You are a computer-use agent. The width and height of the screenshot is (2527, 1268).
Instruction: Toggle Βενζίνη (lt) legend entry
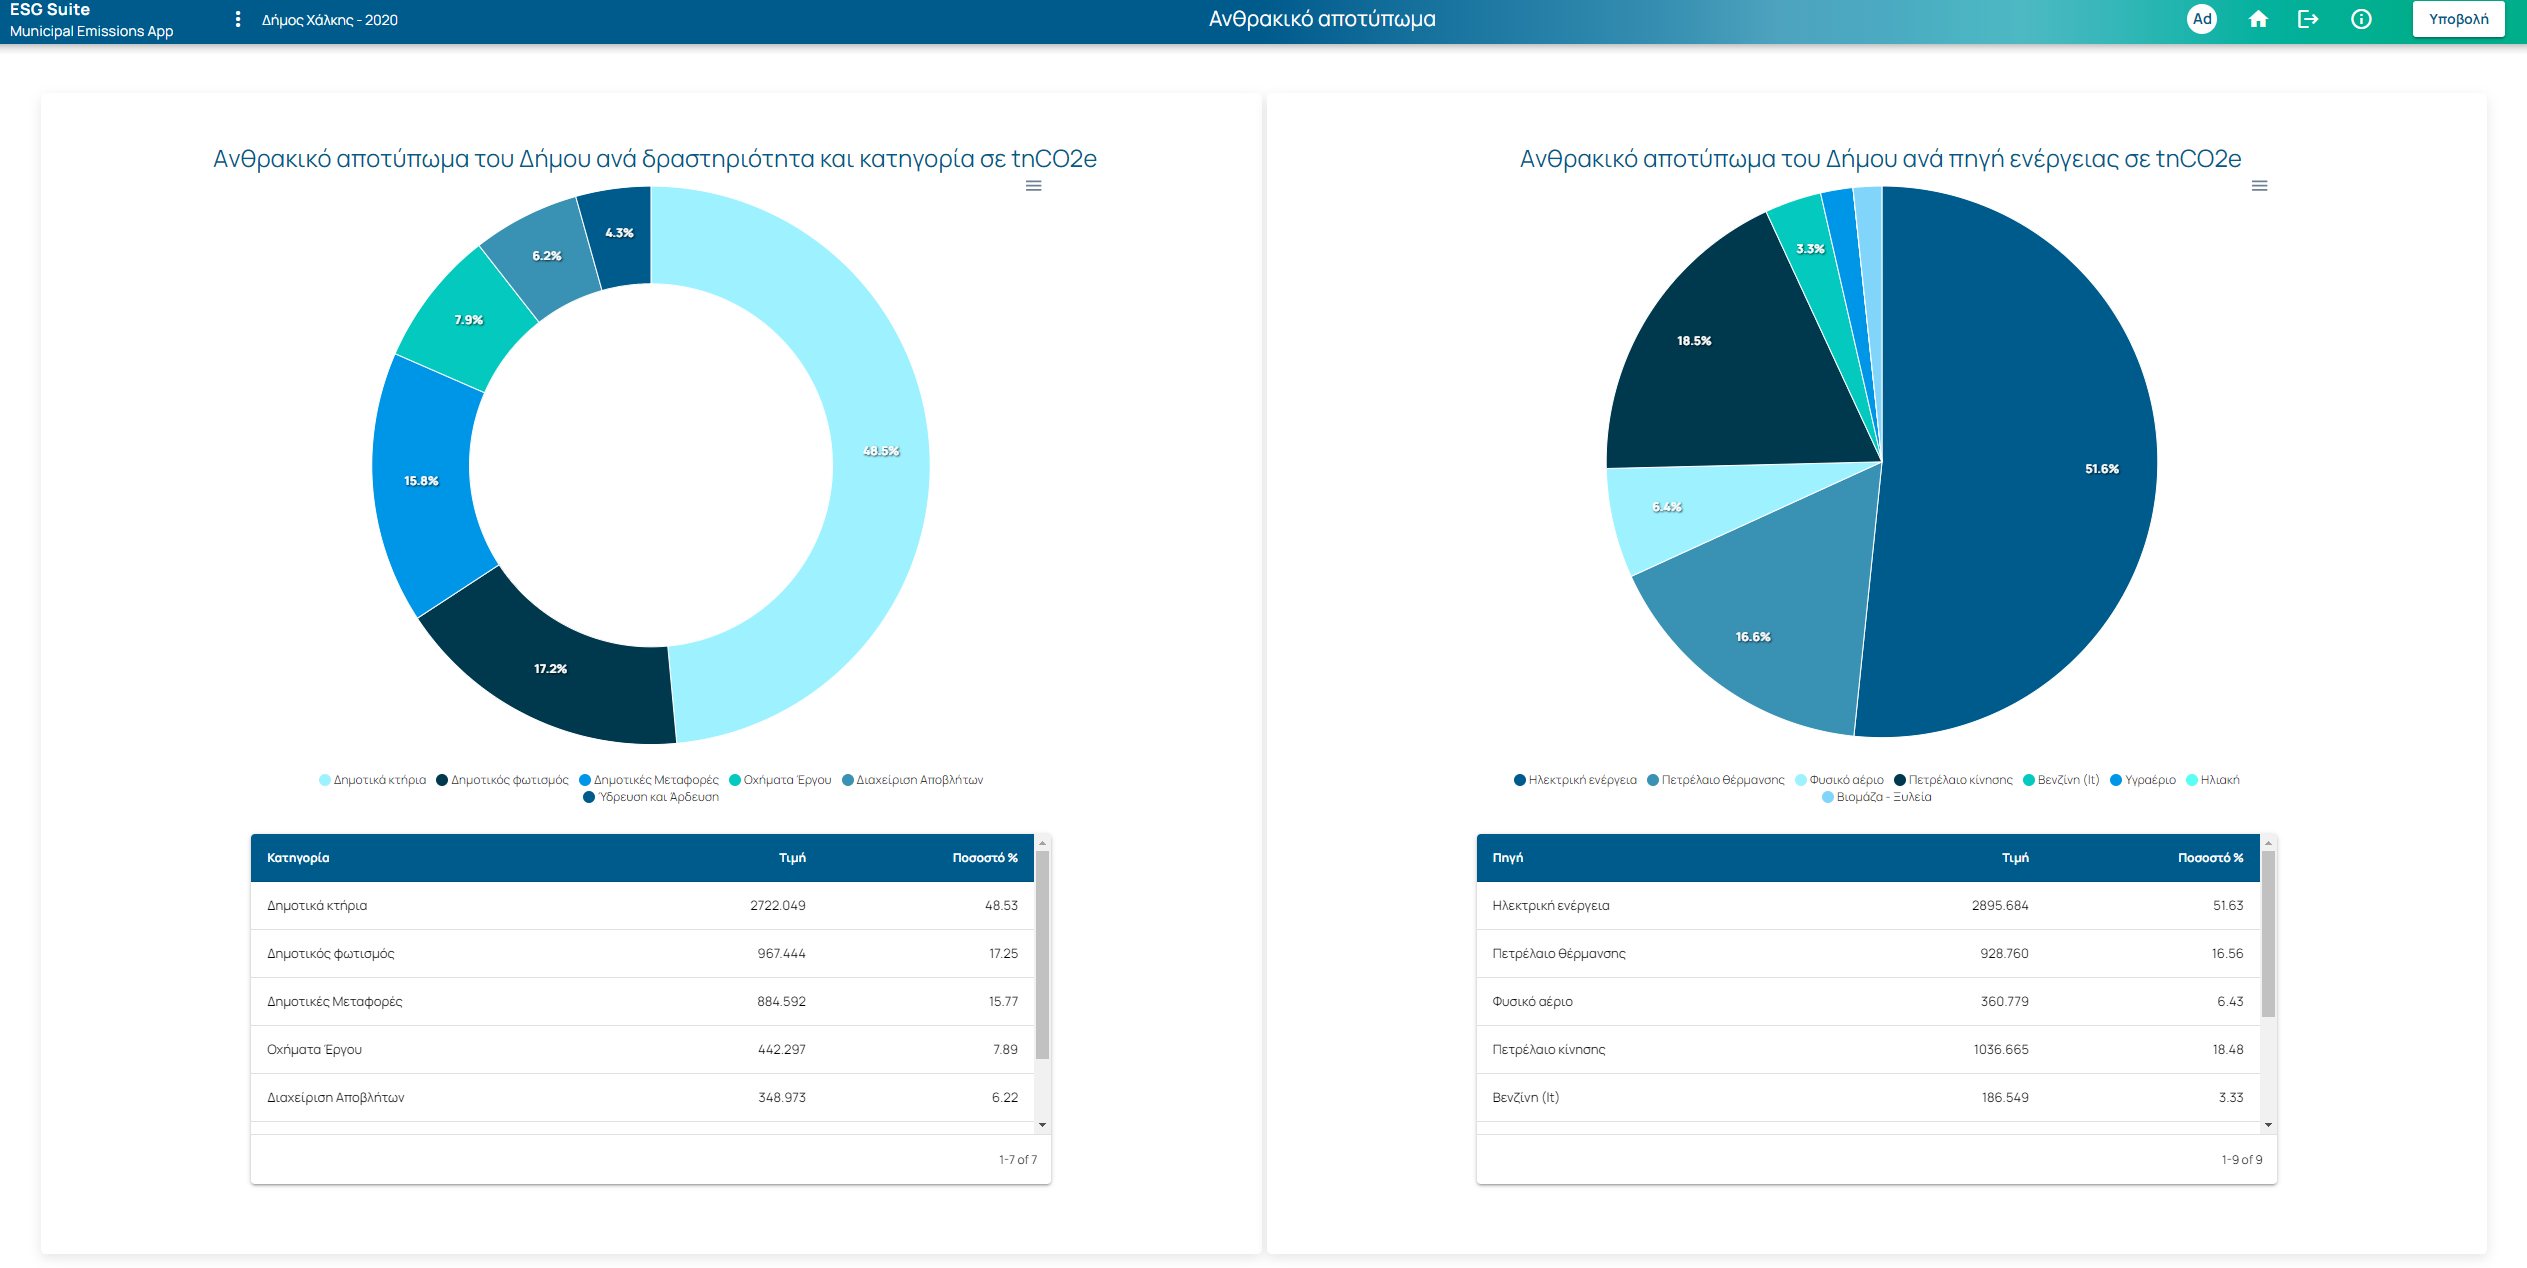(x=2061, y=780)
